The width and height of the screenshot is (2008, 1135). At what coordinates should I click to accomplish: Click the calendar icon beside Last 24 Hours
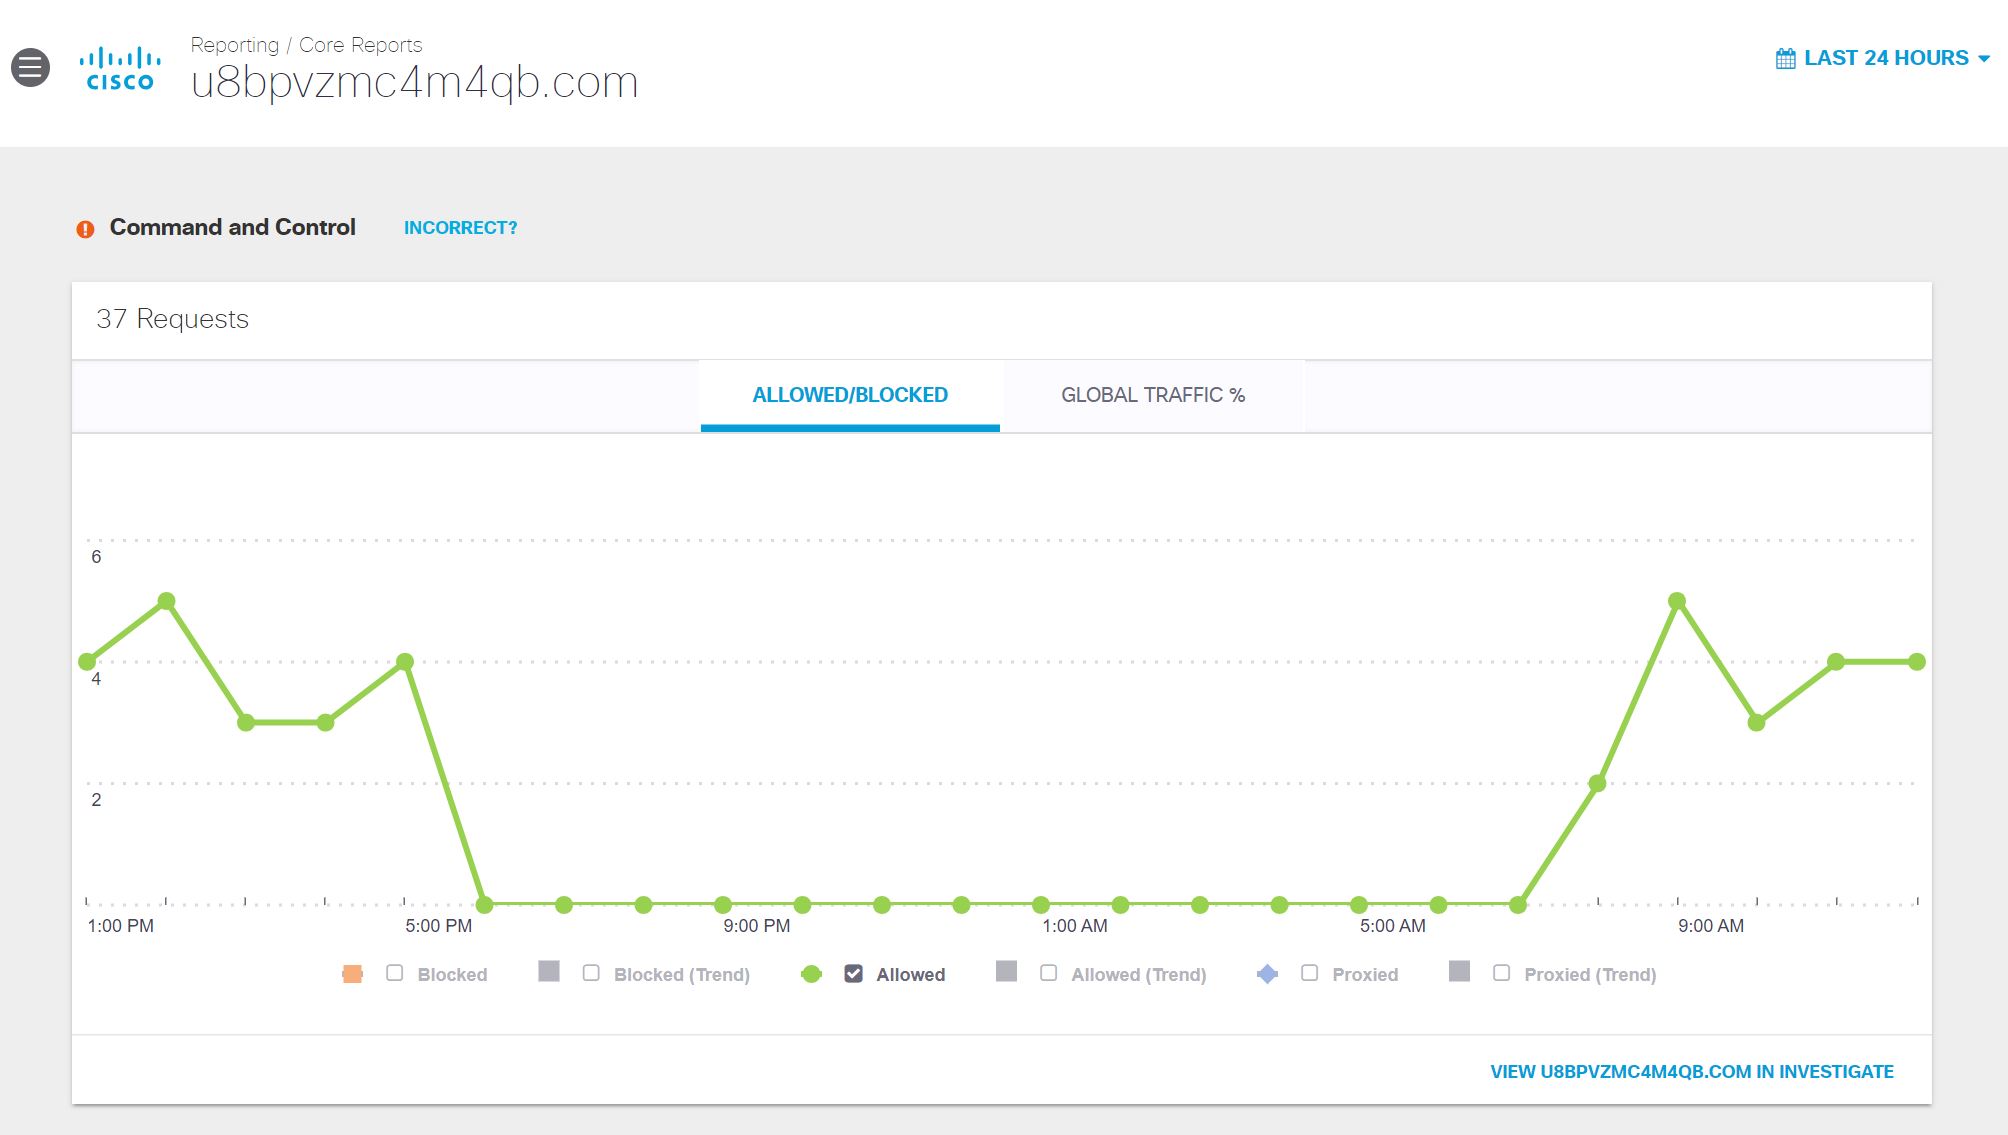[x=1785, y=59]
